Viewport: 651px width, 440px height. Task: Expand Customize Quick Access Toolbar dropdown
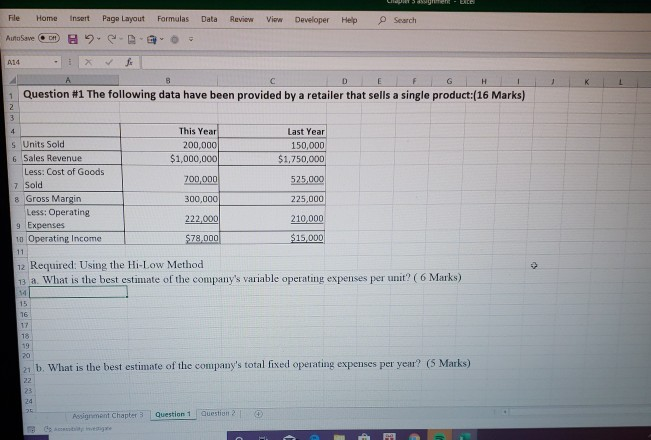tap(191, 39)
